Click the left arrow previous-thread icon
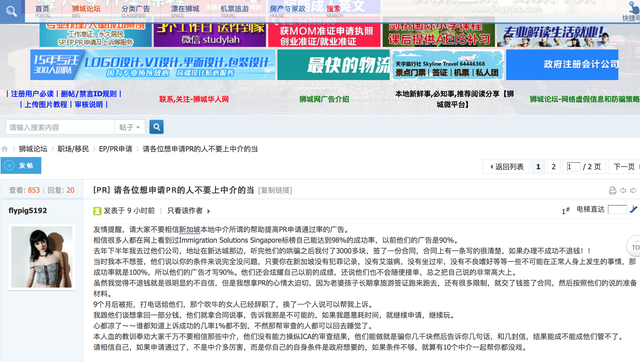This screenshot has height=362, width=640. 623,191
